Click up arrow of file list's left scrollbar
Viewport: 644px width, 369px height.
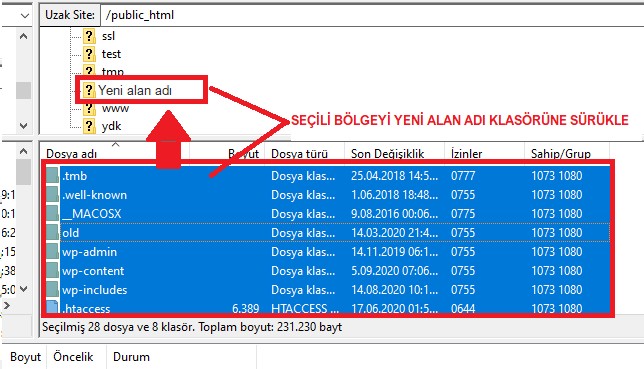[x=23, y=151]
